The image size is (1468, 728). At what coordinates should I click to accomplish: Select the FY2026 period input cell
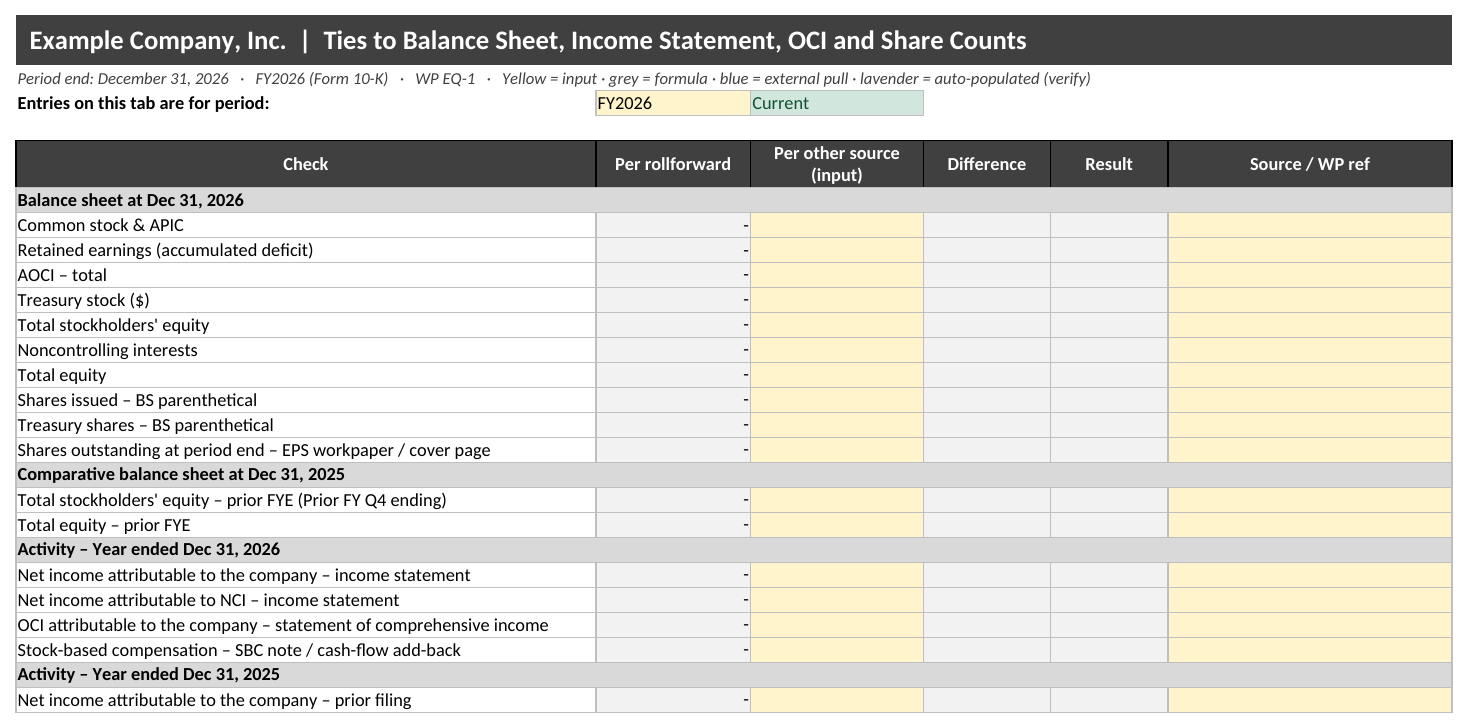pos(673,103)
